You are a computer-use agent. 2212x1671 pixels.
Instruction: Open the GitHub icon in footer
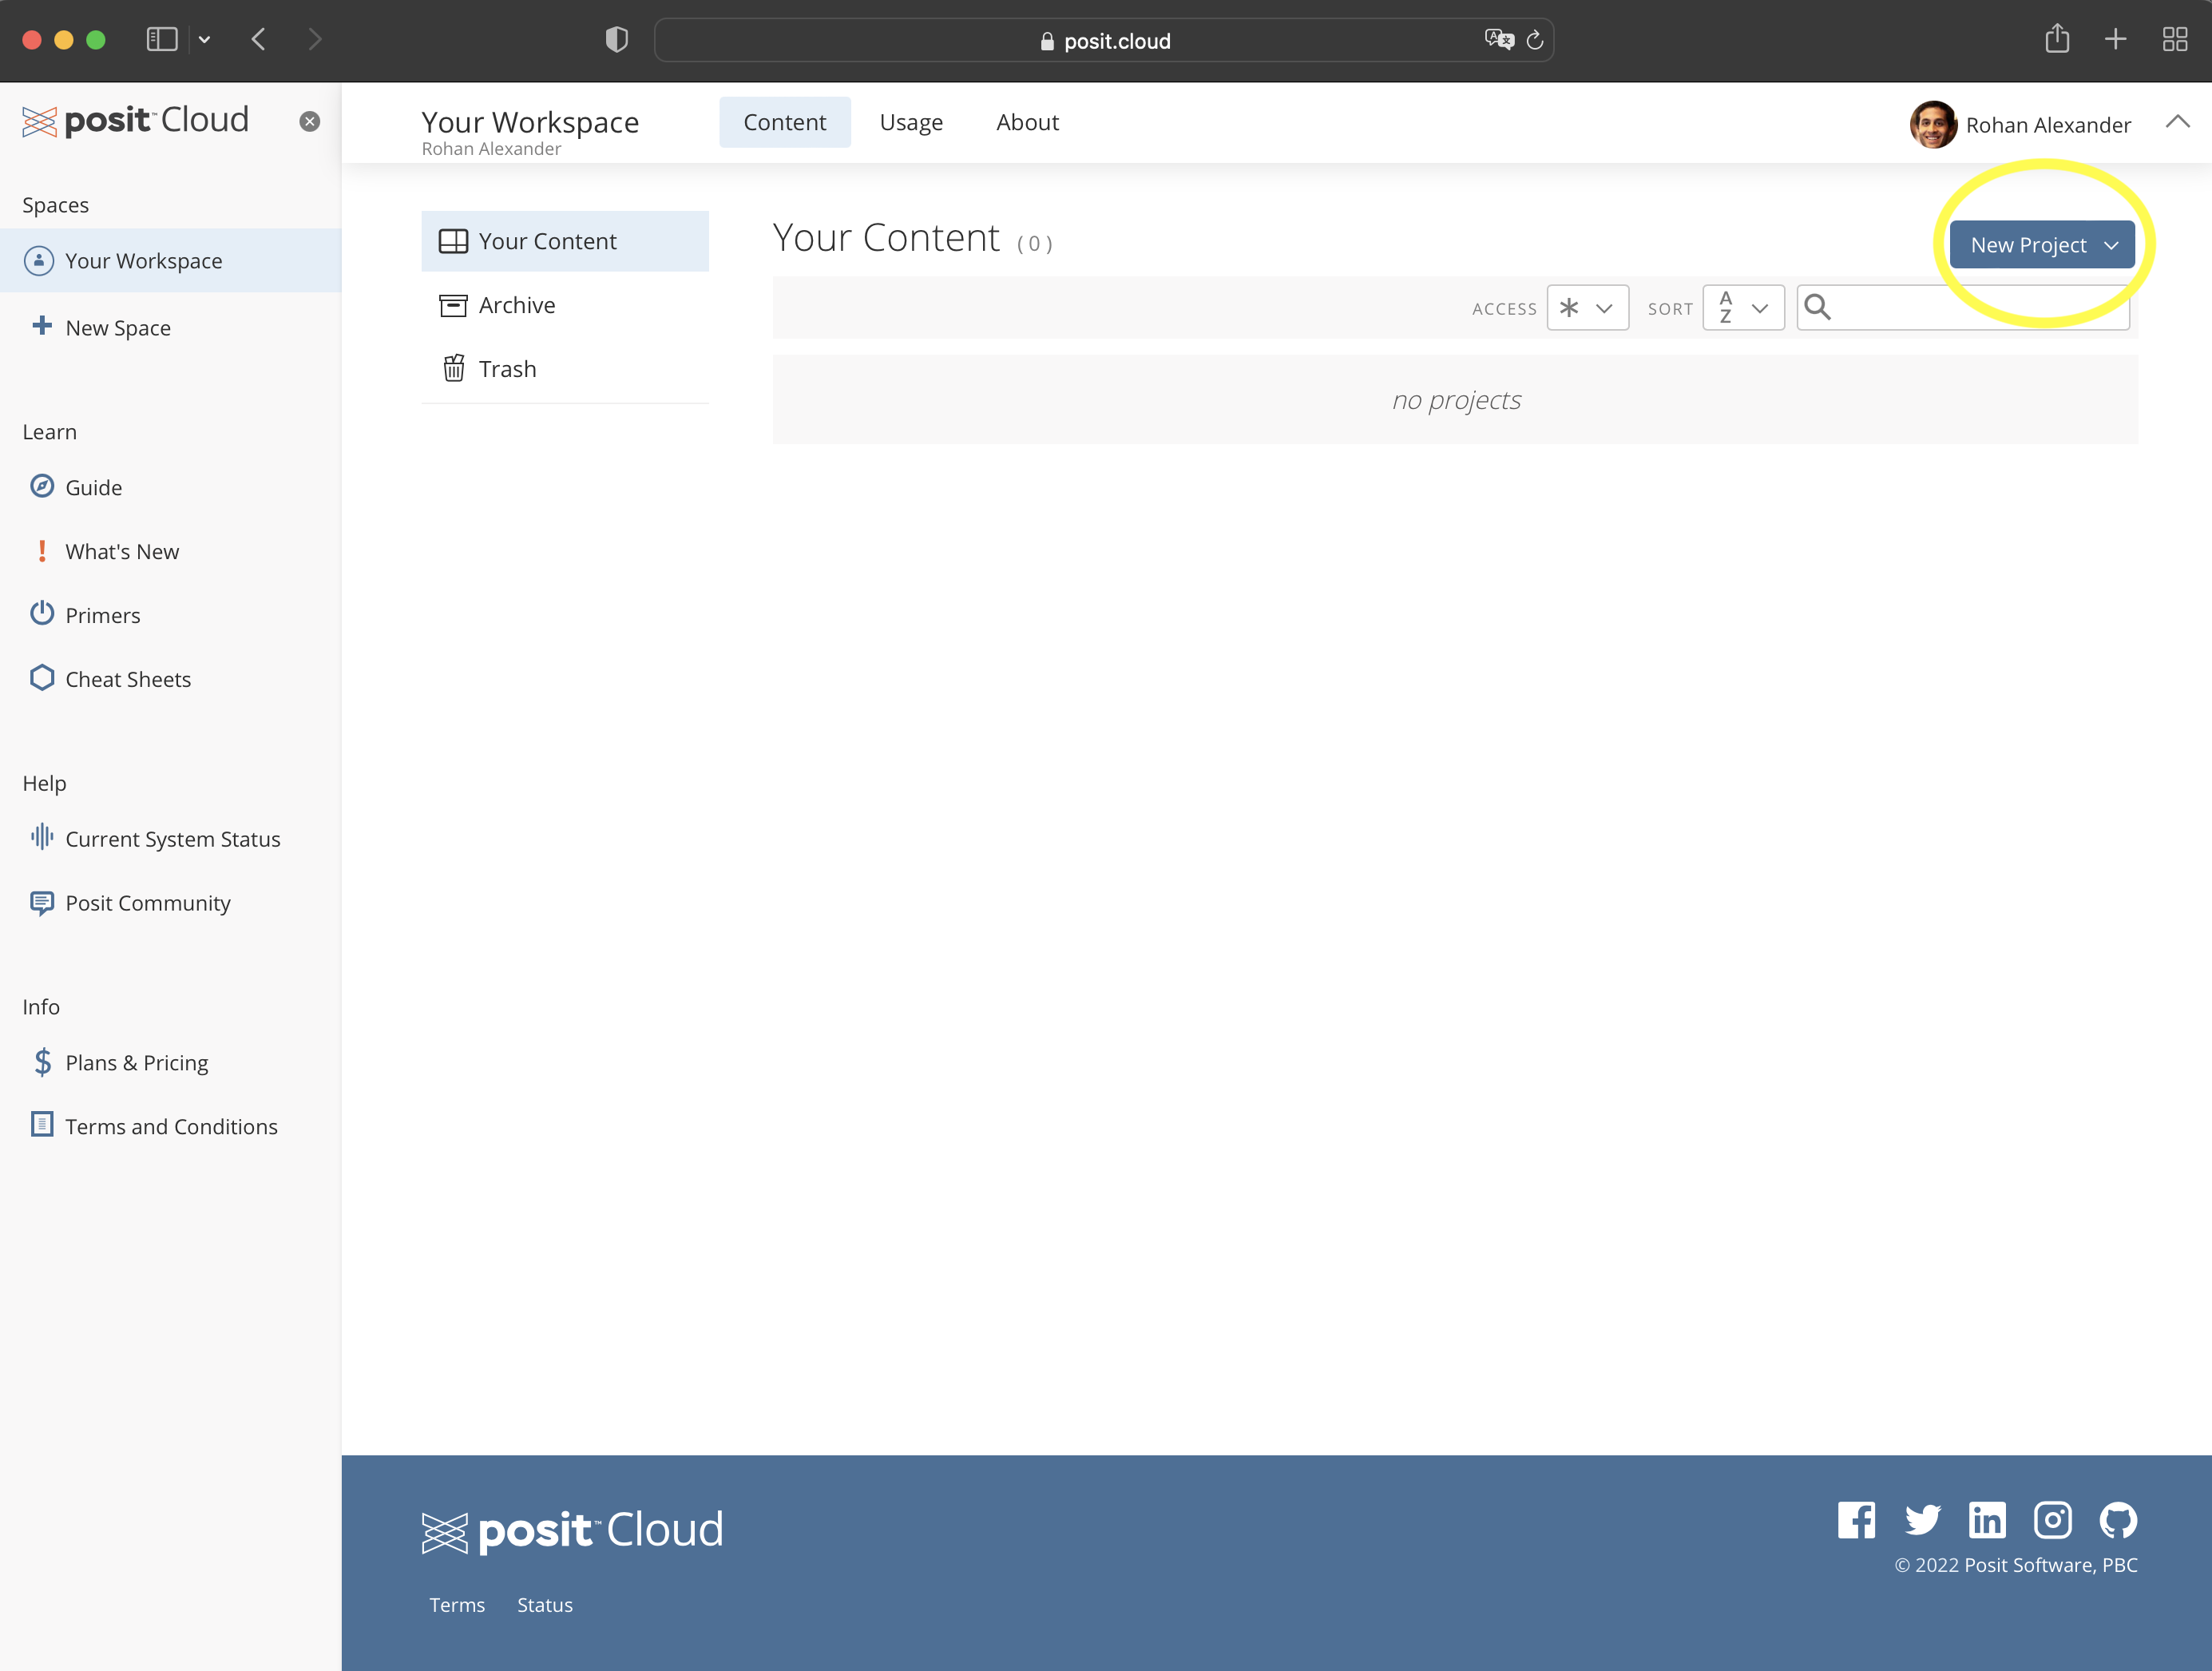[x=2118, y=1520]
